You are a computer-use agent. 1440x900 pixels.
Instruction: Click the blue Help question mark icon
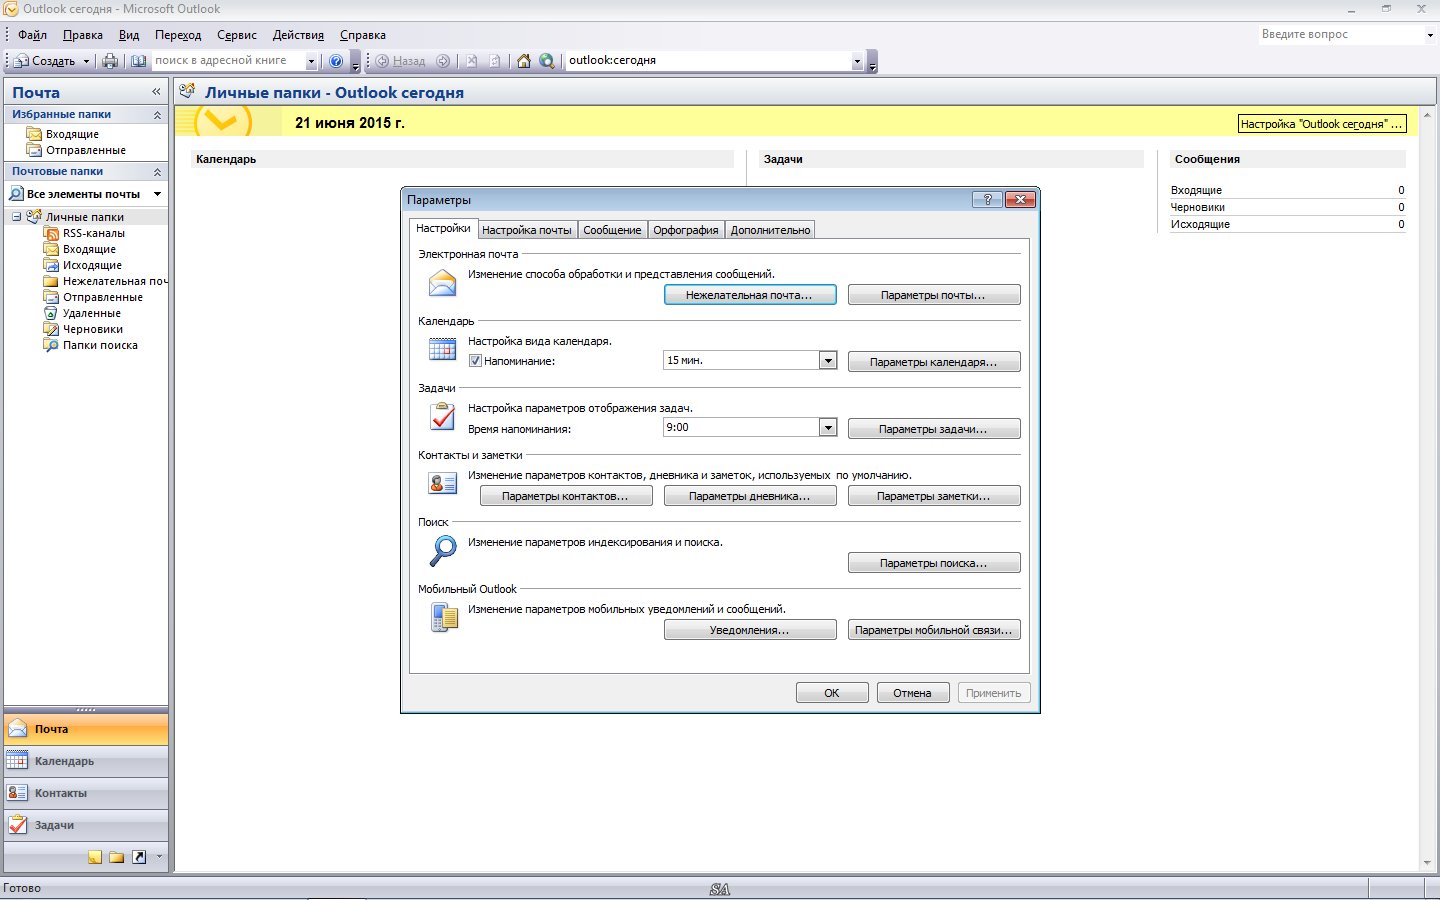[336, 61]
